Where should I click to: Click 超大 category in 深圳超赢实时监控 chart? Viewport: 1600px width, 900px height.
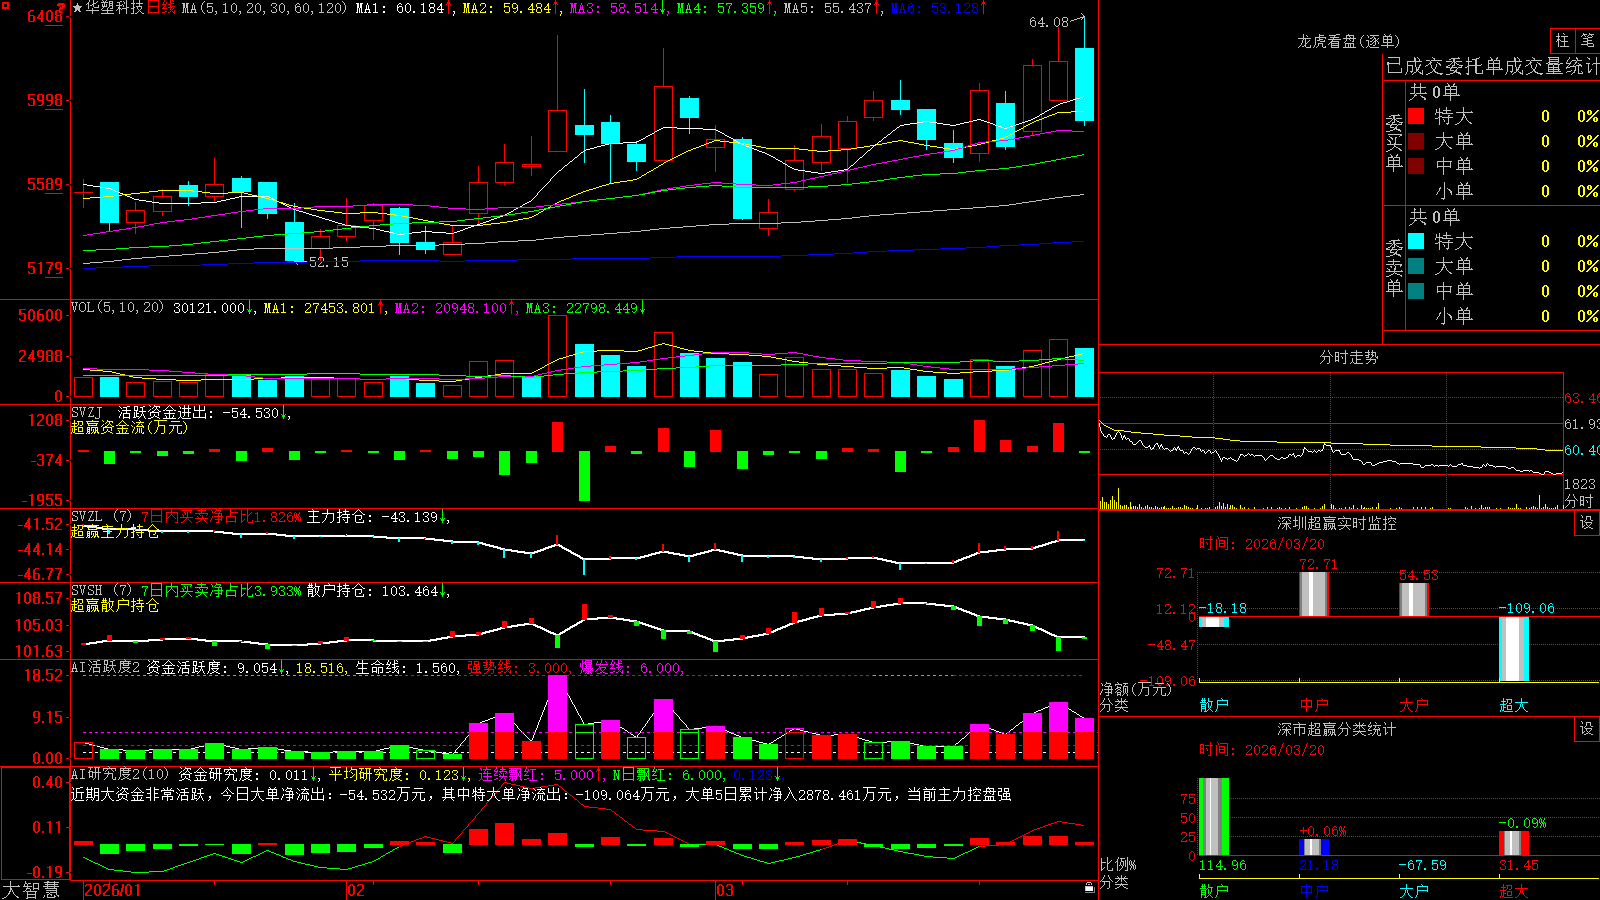[x=1514, y=705]
